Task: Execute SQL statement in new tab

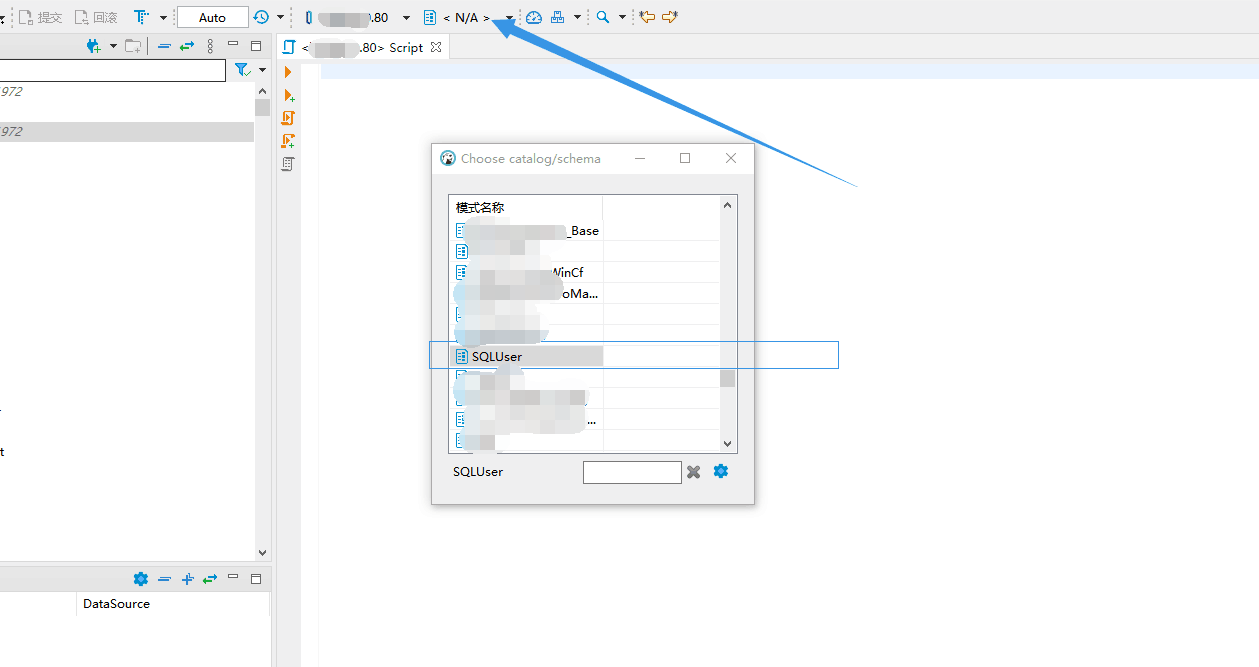Action: 289,94
